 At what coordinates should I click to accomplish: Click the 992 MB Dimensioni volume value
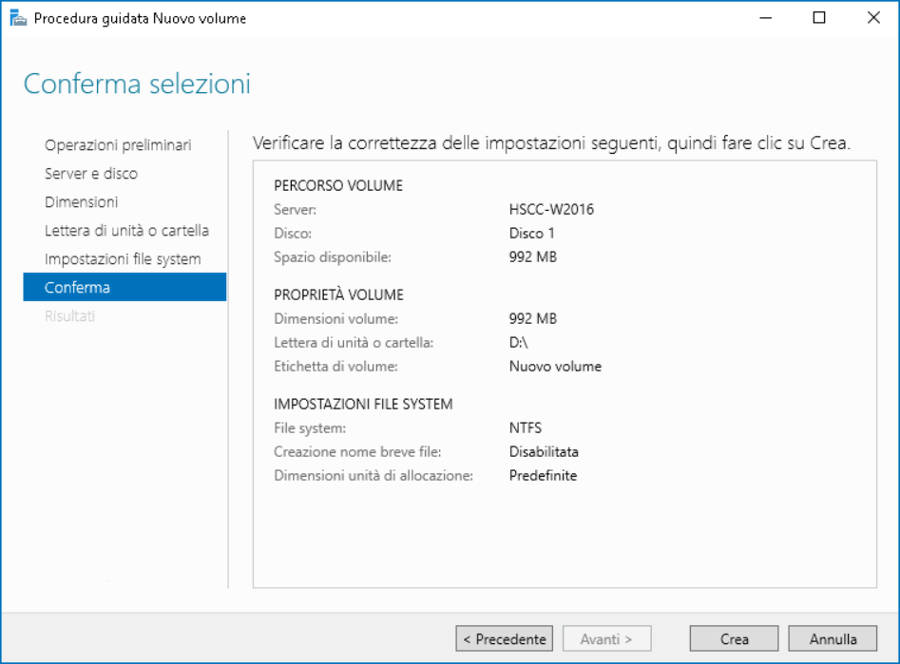click(x=533, y=319)
